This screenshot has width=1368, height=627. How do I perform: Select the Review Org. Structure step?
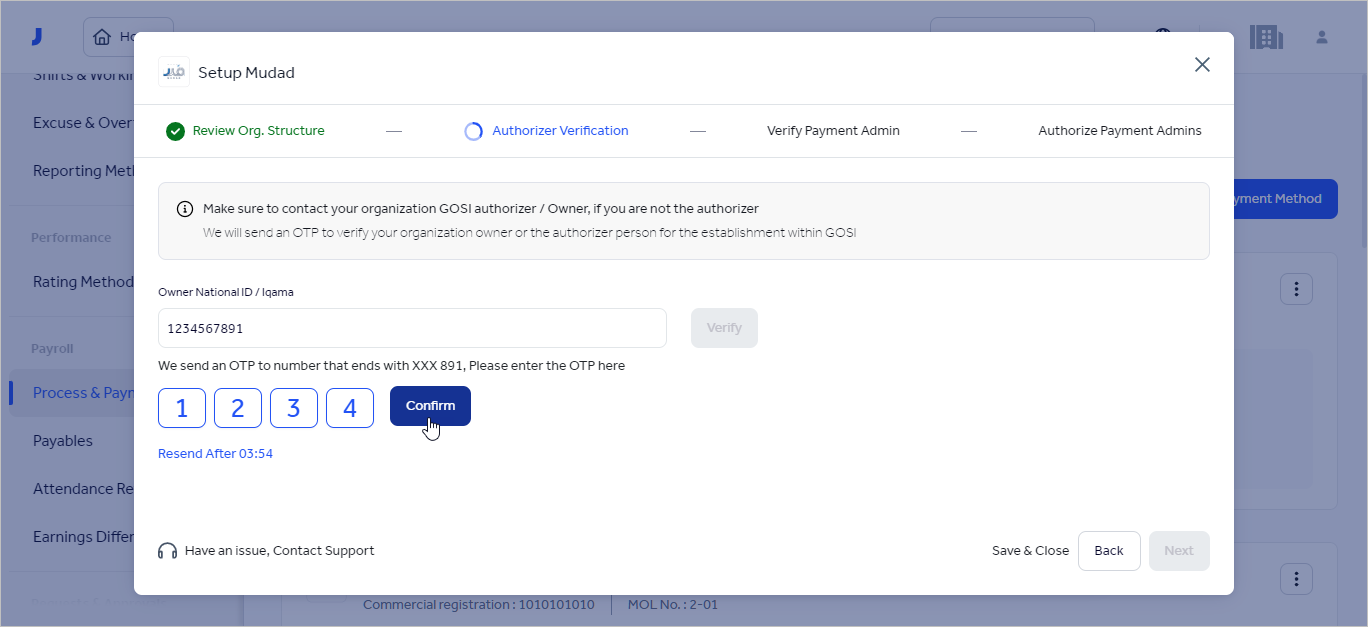pos(258,131)
